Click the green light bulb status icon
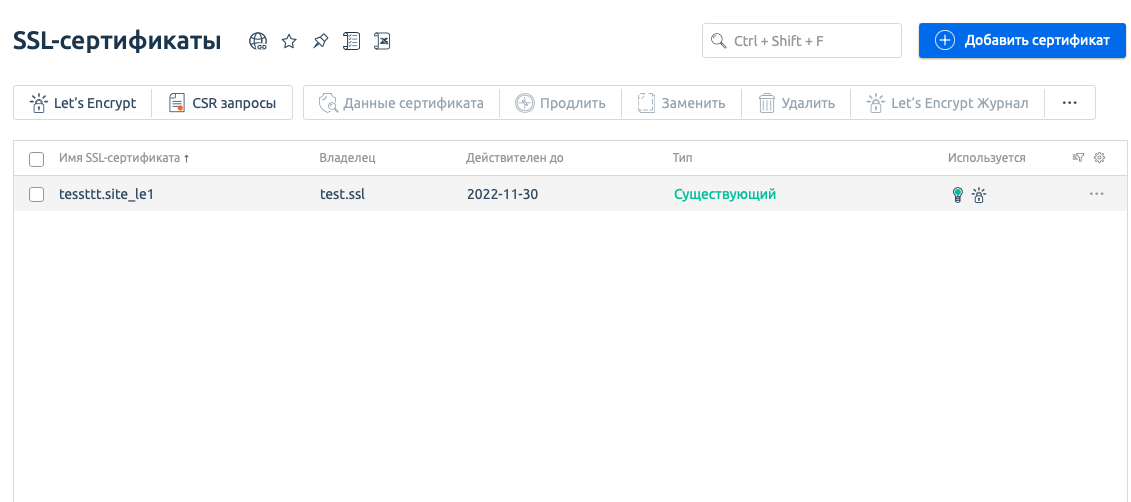Viewport: 1131px width, 502px height. coord(957,195)
